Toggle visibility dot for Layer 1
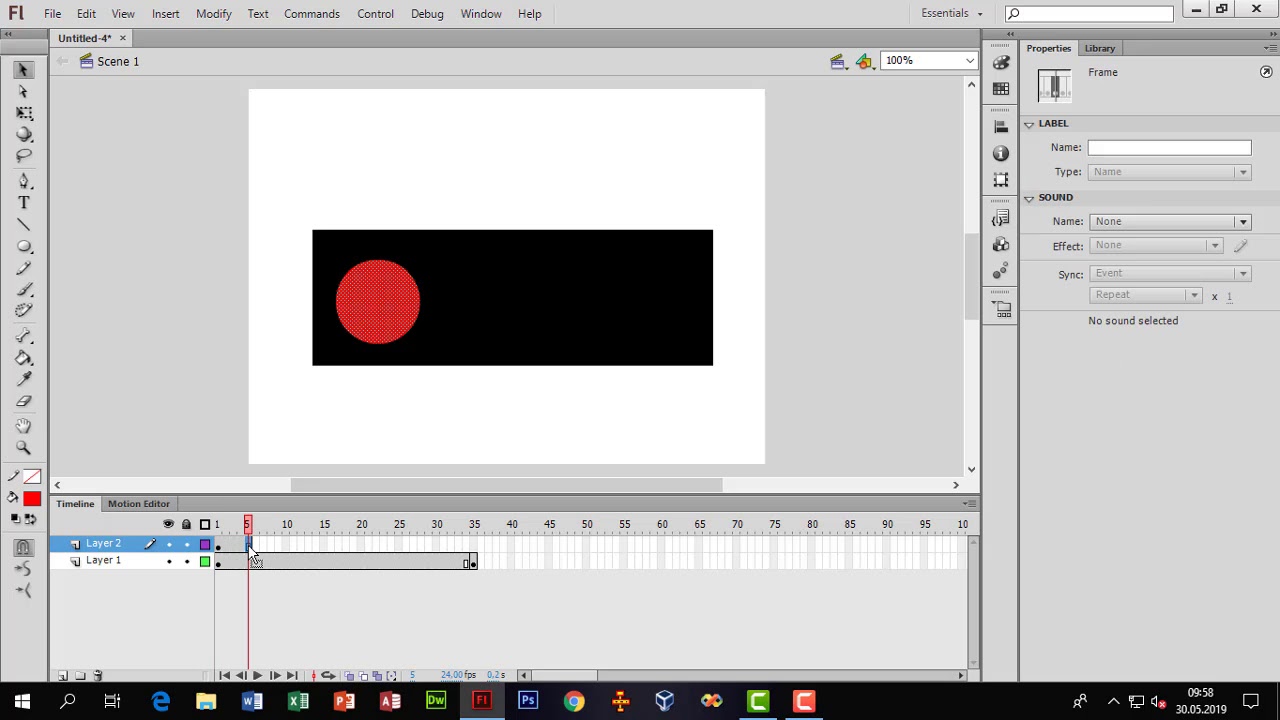 pos(168,561)
